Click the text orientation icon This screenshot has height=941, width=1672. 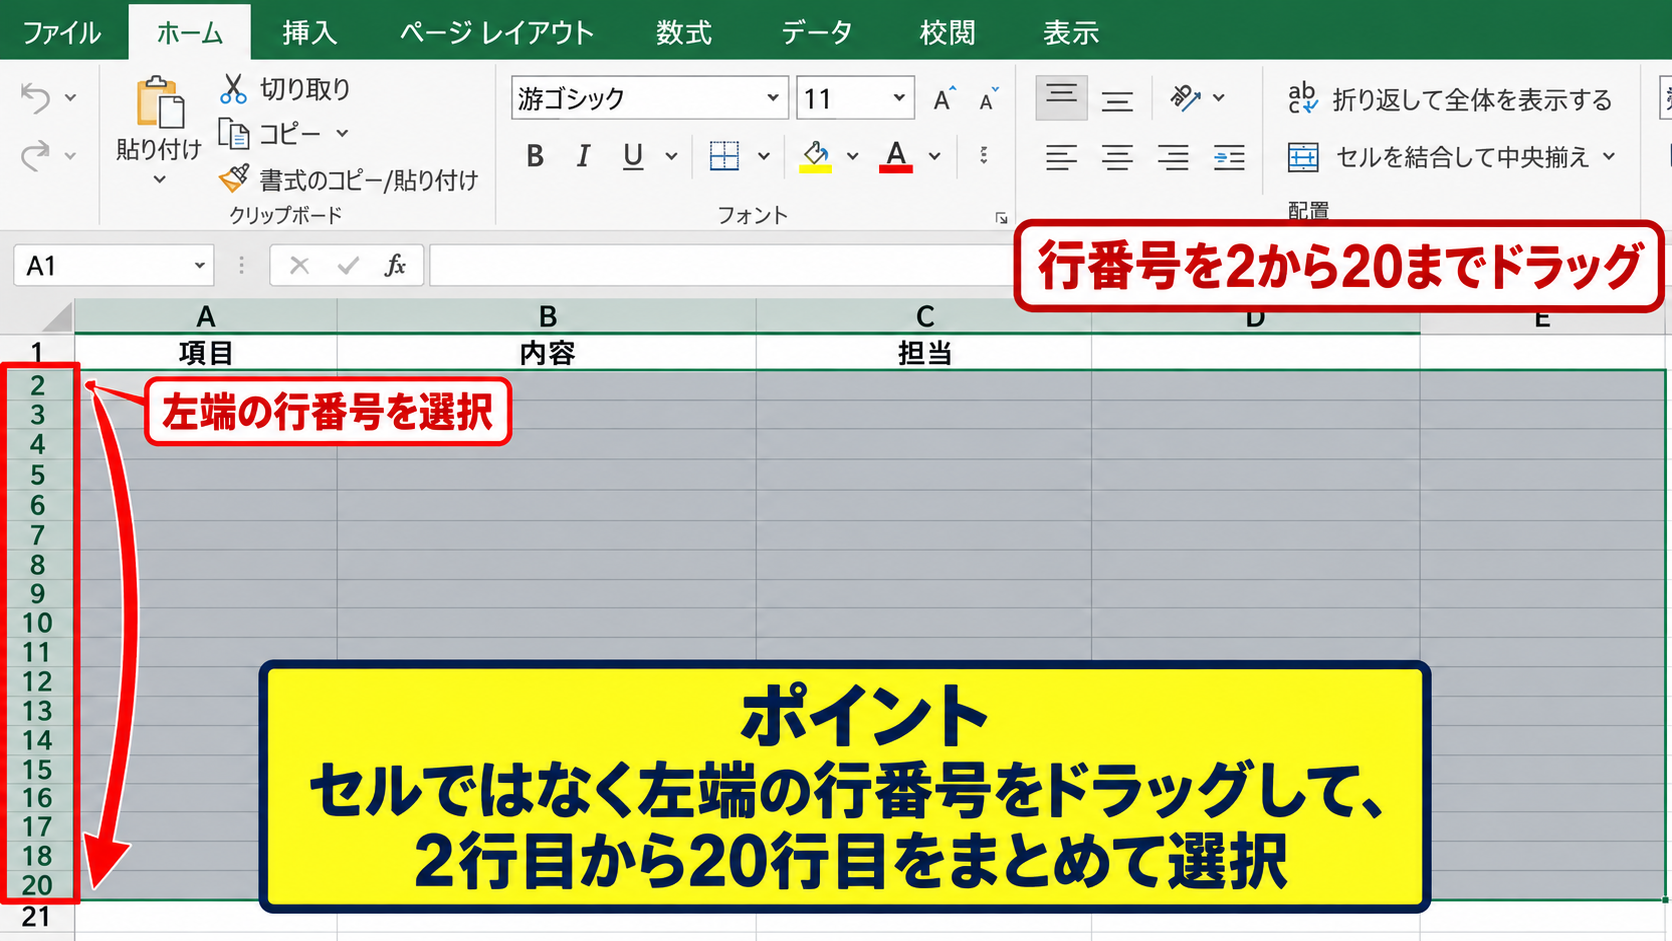(1185, 97)
